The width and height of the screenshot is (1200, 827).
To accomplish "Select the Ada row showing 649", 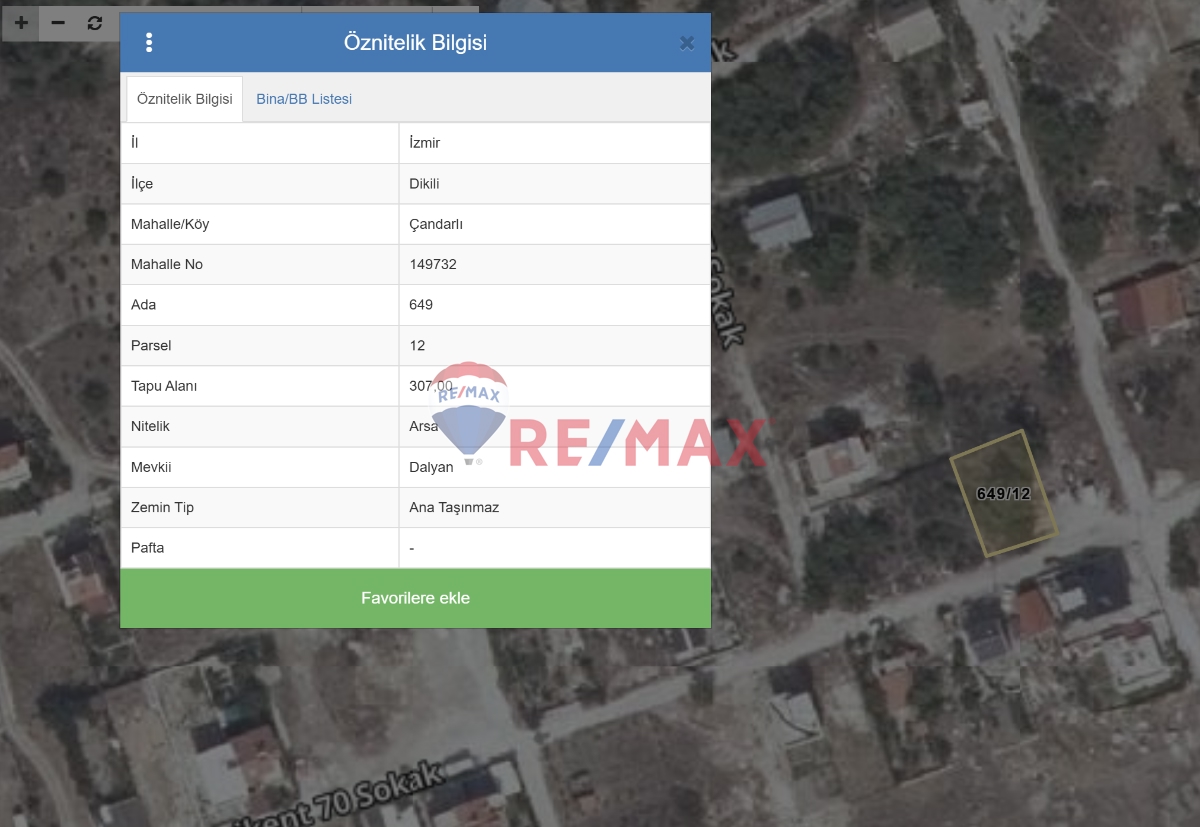I will [x=420, y=305].
